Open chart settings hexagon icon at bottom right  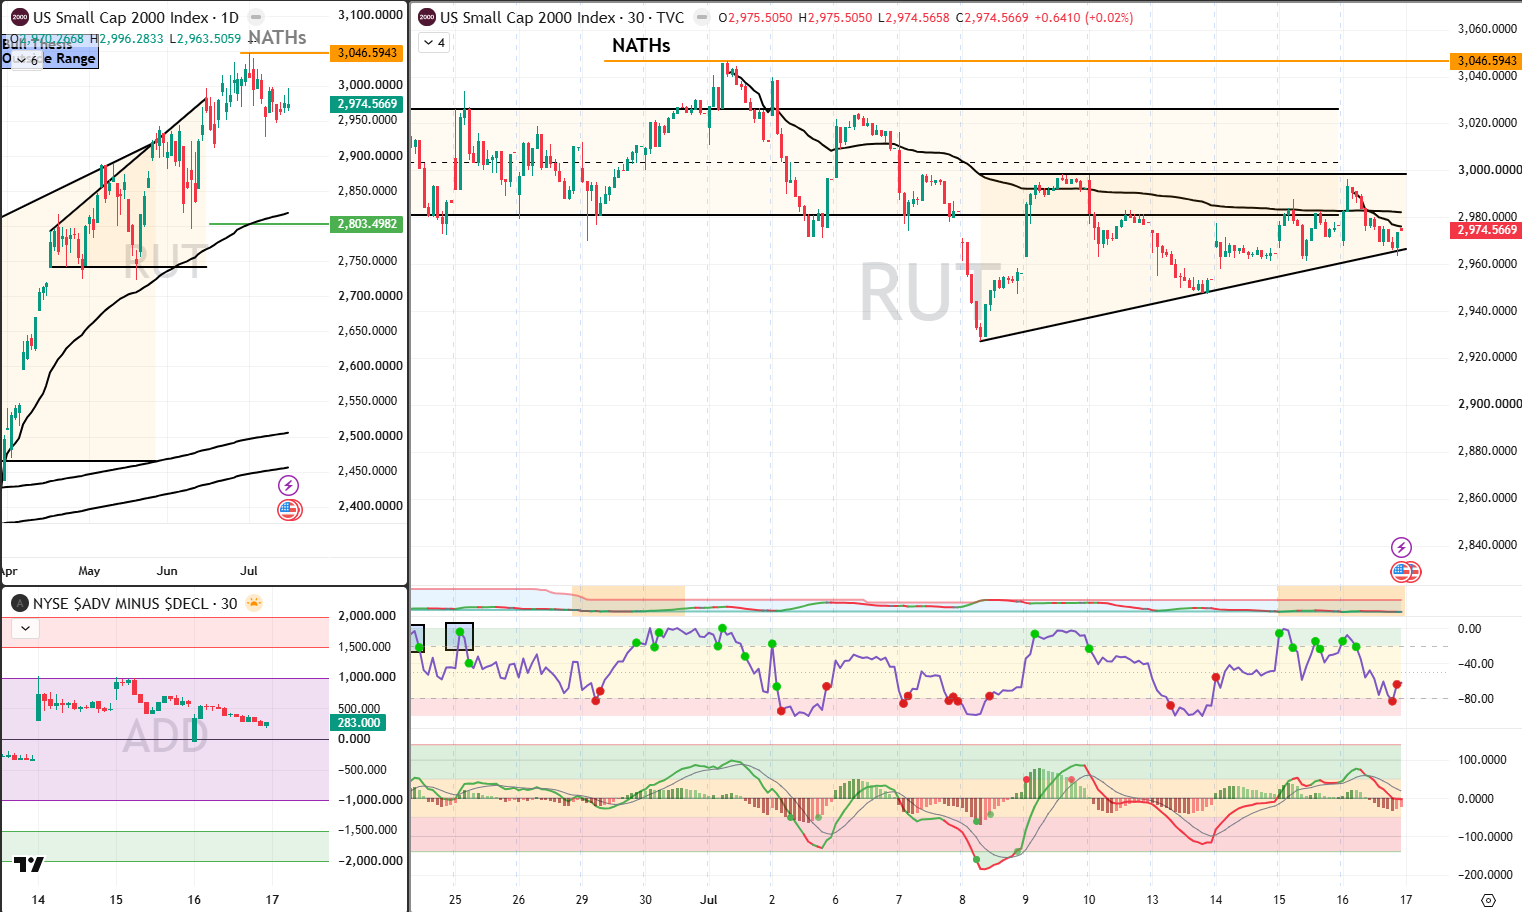[1488, 900]
